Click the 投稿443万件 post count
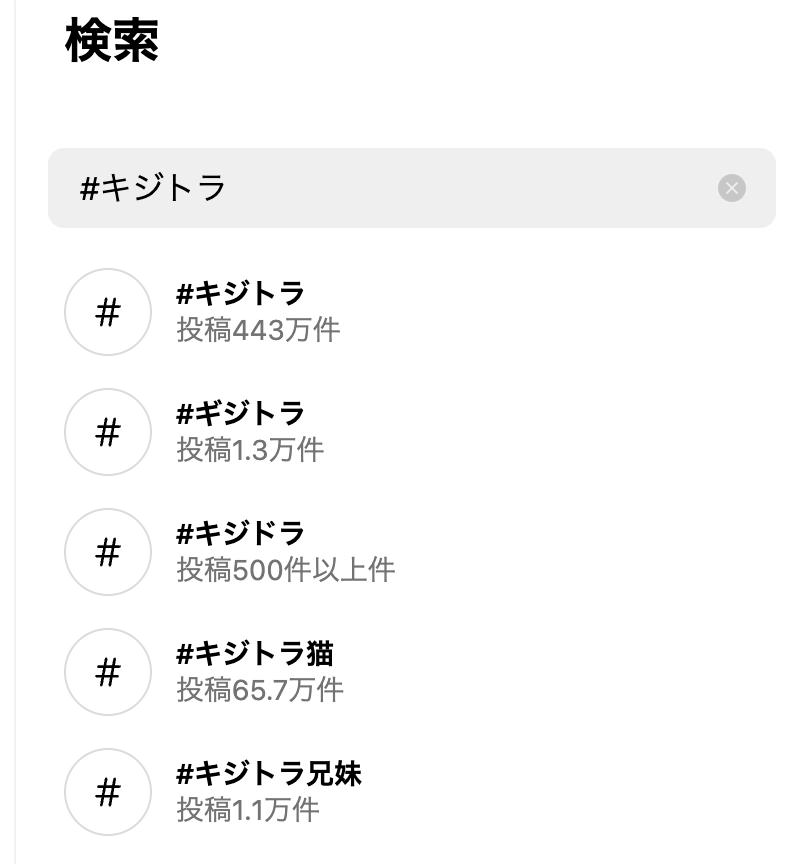 coord(258,329)
